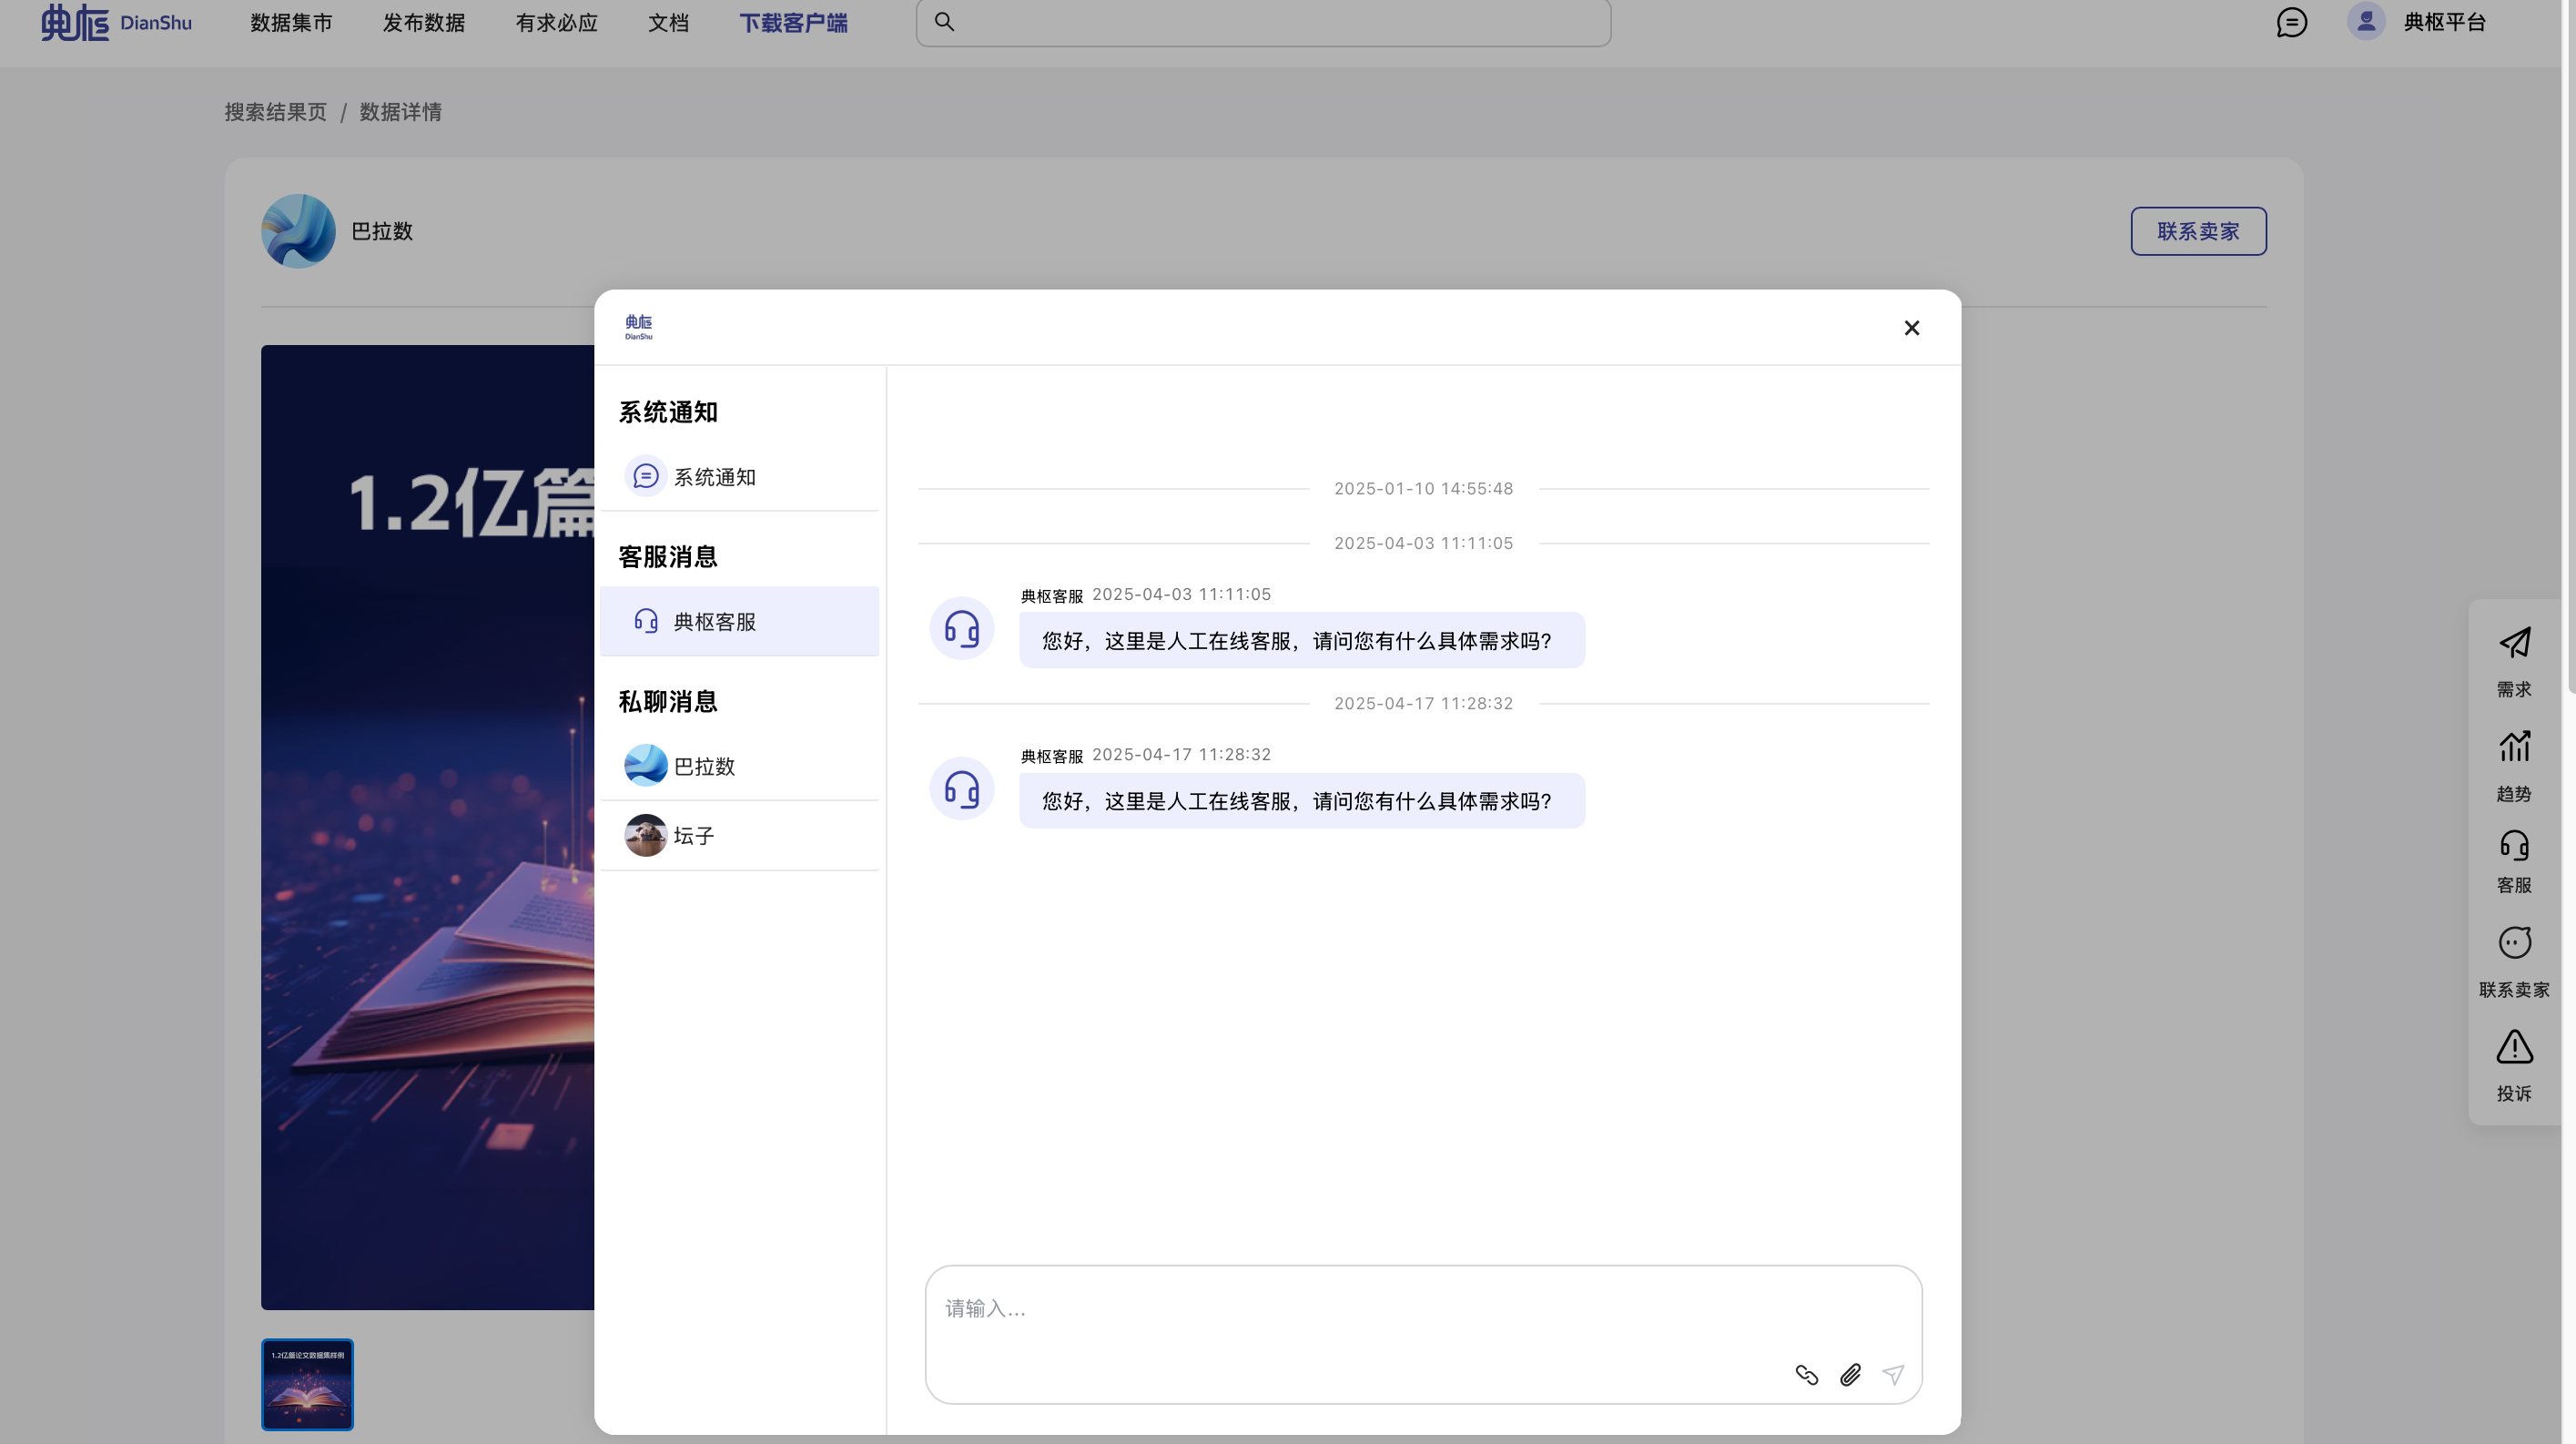Click the 2025-01-10 14:55:48 timestamp
Viewport: 2576px width, 1444px height.
1424,488
